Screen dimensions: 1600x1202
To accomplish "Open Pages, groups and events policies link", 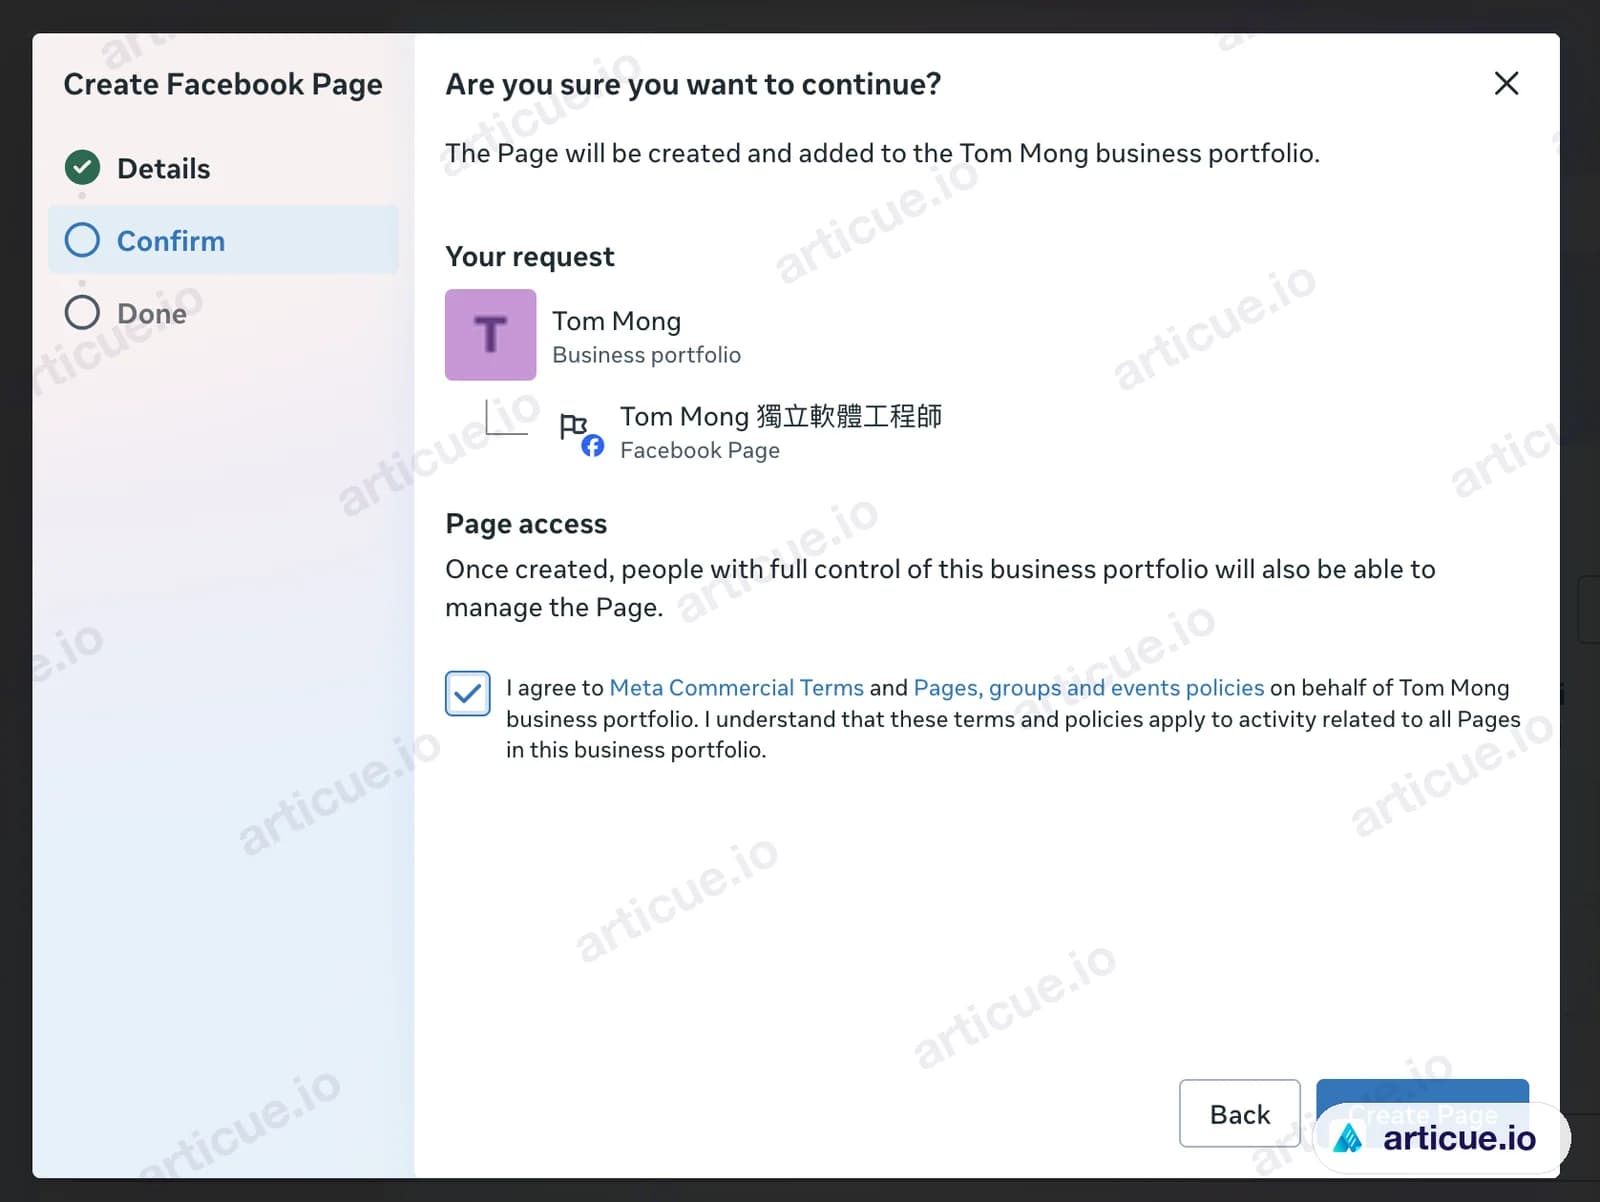I will tap(1089, 688).
